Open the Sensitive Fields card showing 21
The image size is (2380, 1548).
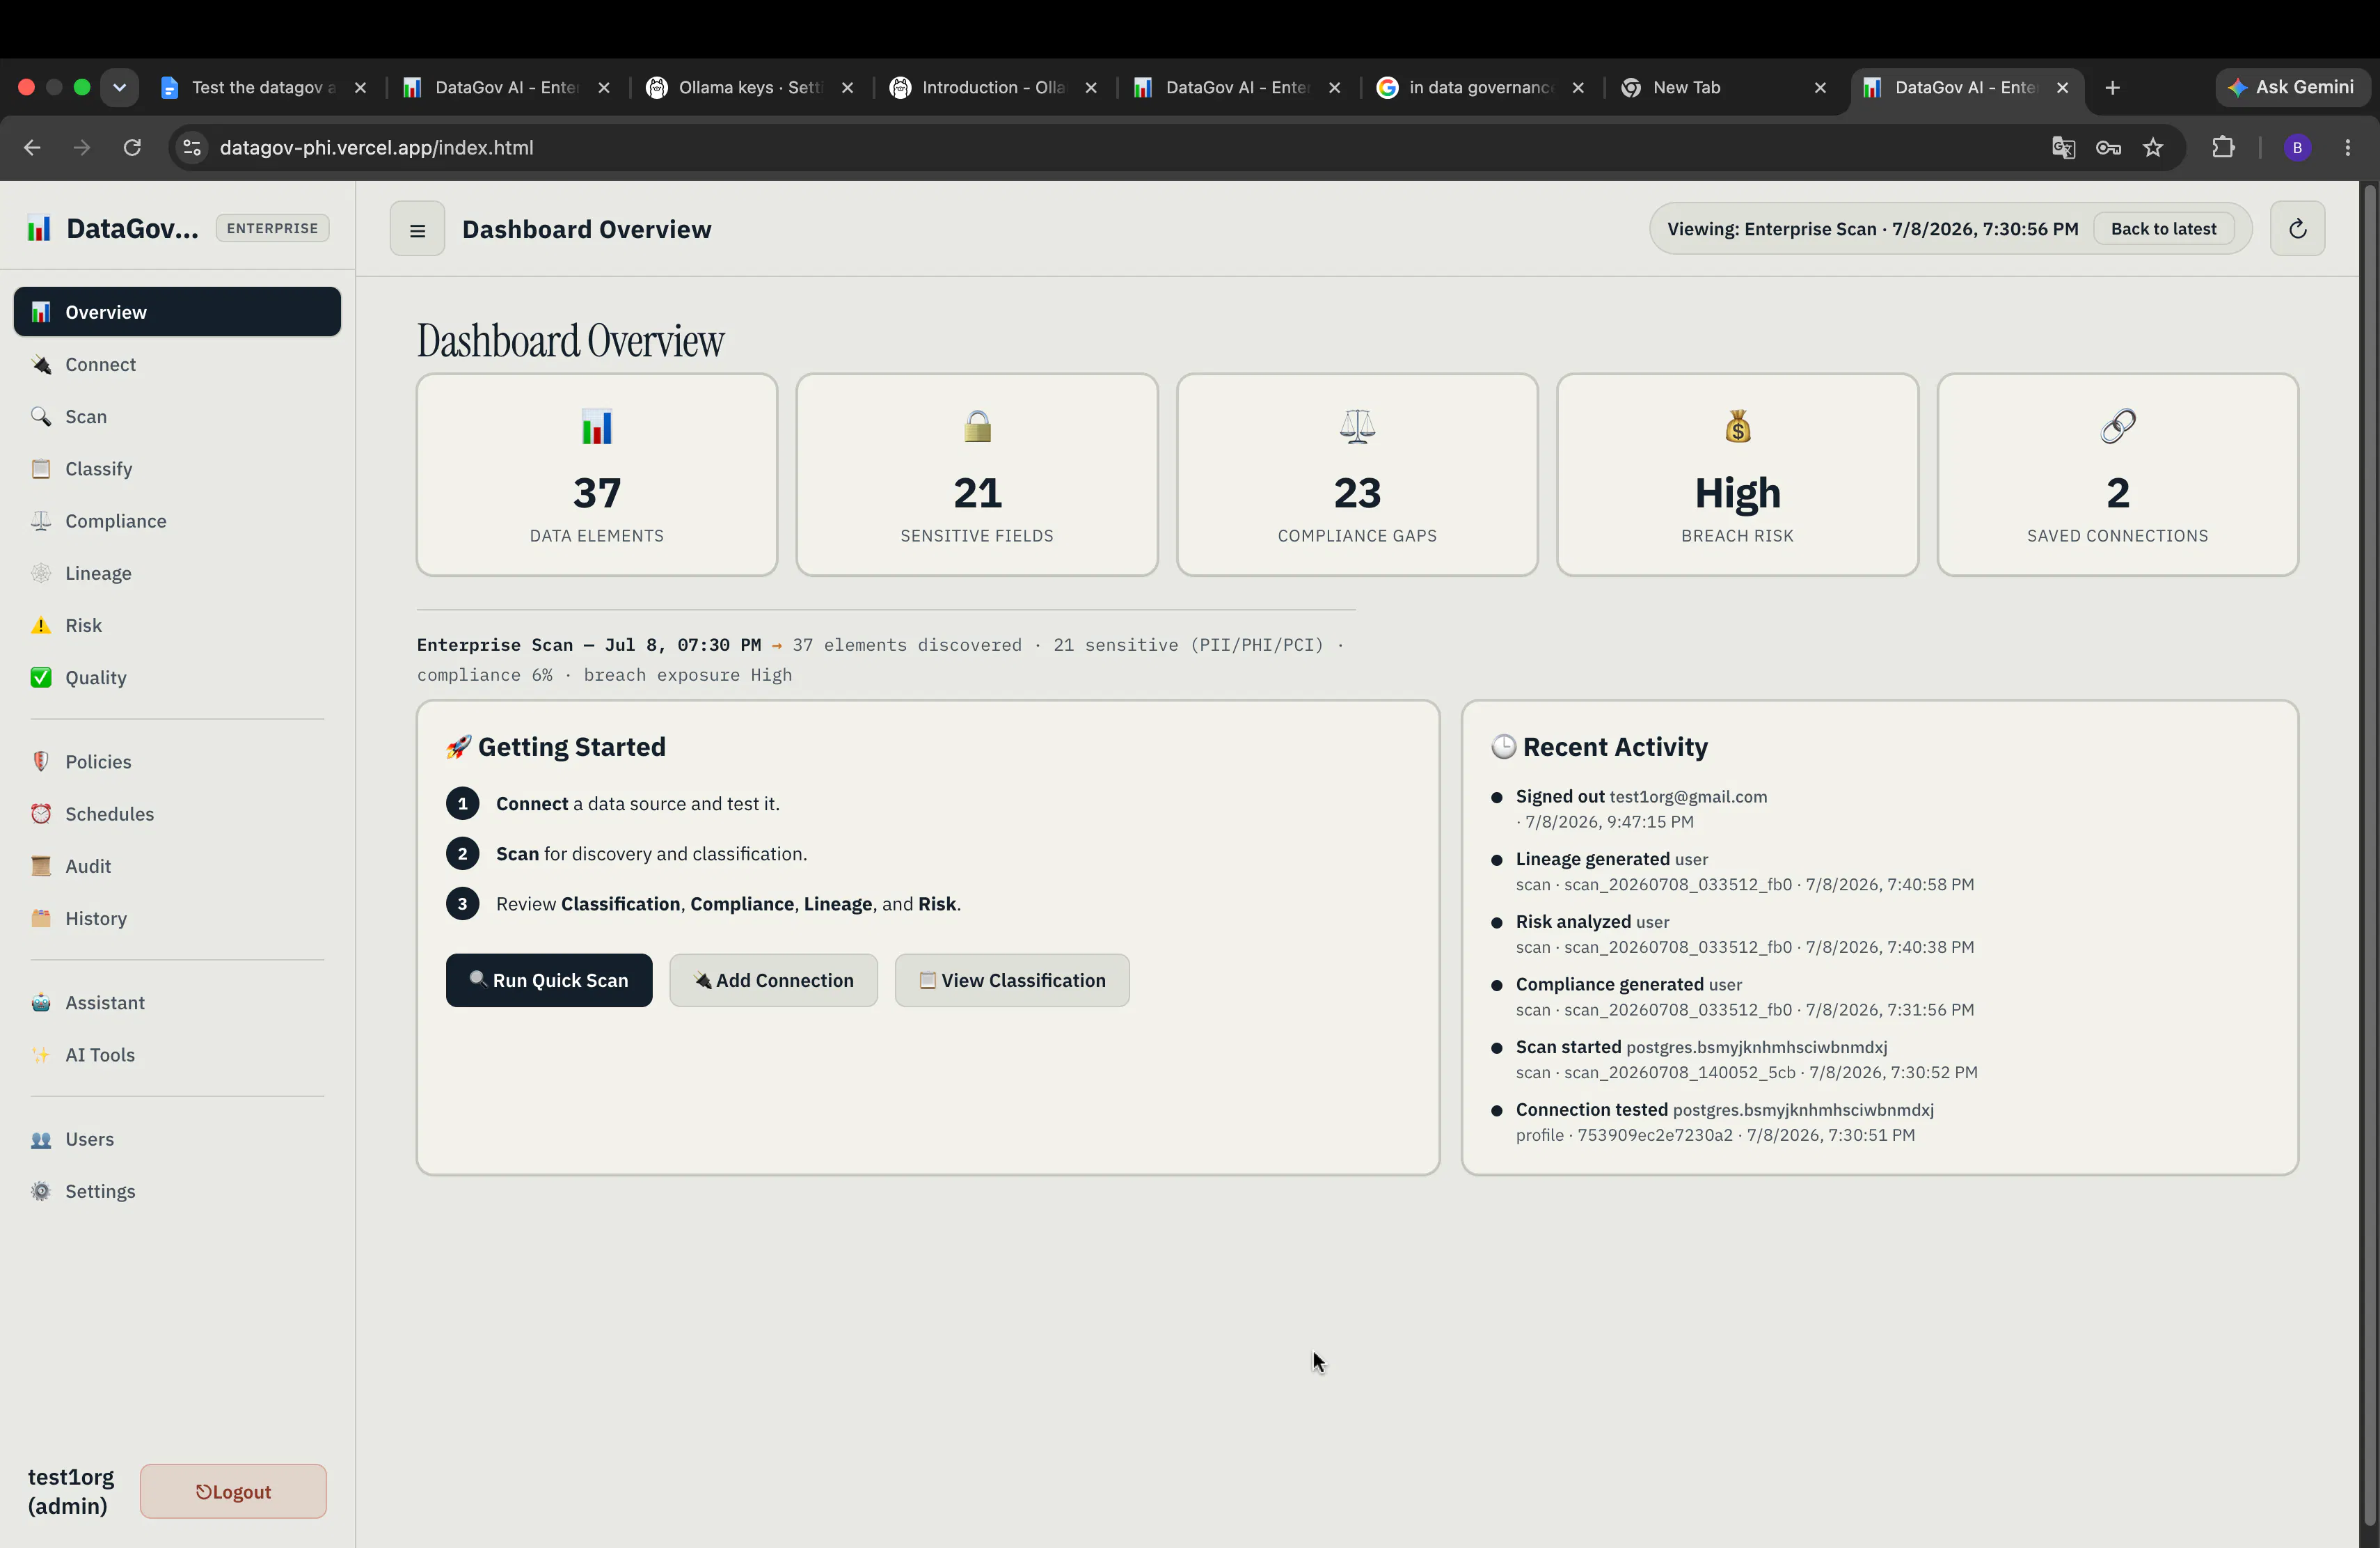pos(977,475)
